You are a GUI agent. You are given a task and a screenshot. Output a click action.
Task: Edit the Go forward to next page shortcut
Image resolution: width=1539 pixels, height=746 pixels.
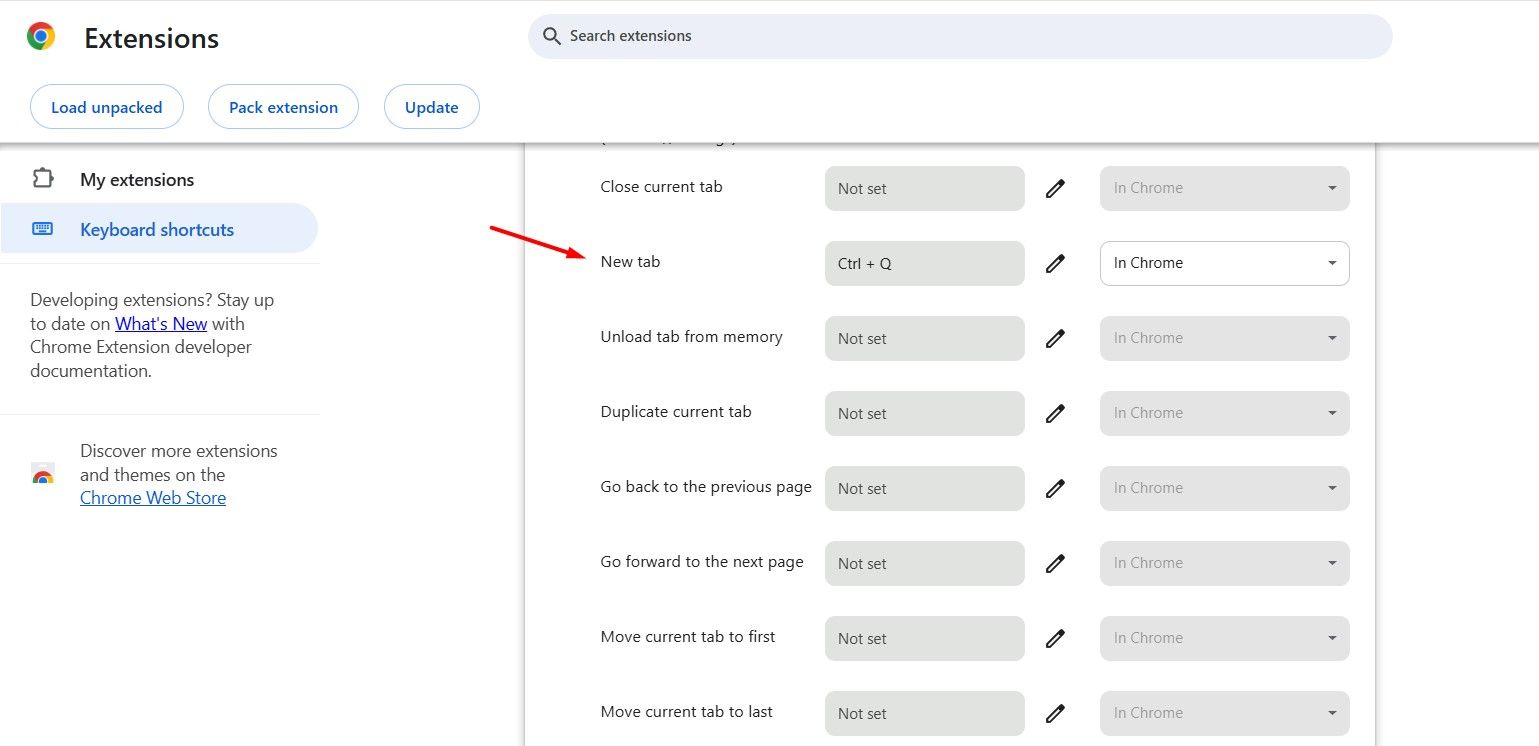pos(1055,563)
